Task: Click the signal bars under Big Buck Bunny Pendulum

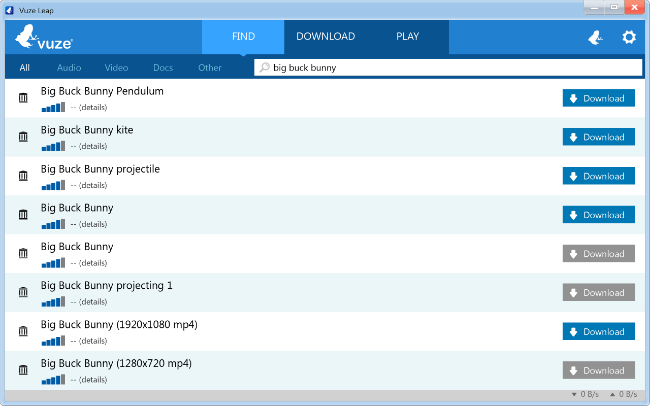Action: tap(53, 107)
